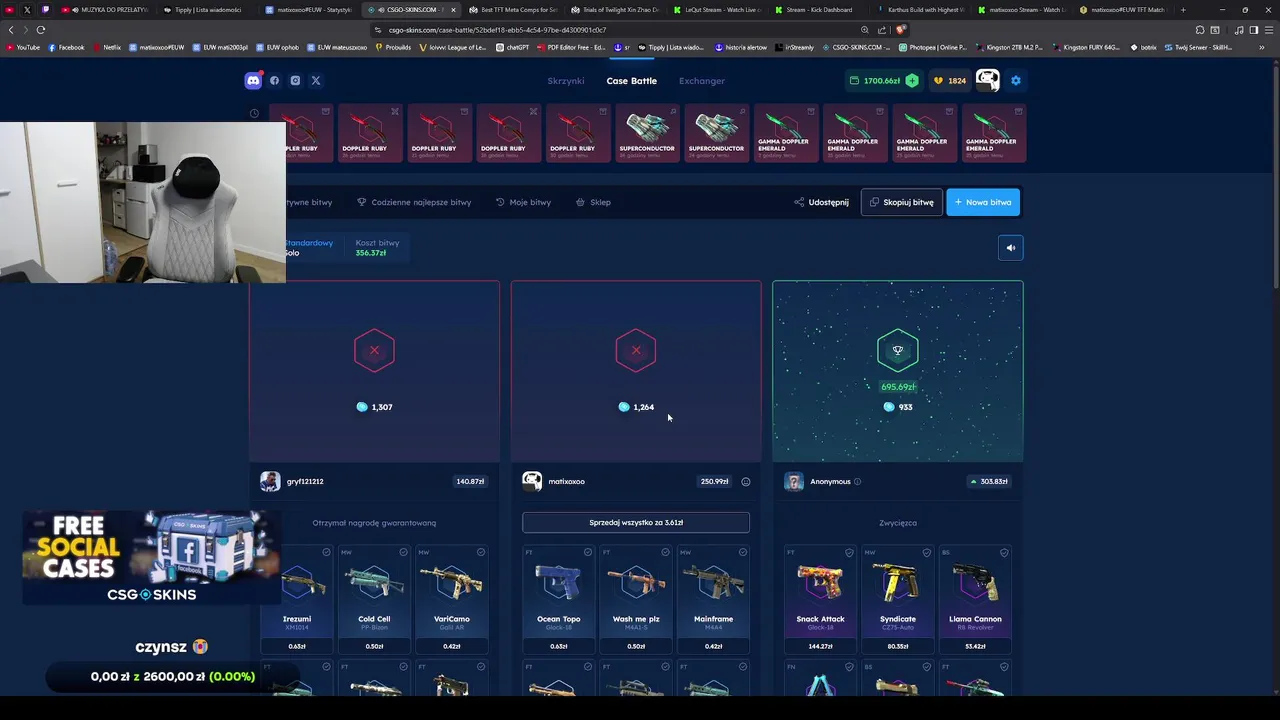Viewport: 1280px width, 720px height.
Task: Click the clock icon beside the drops feed
Action: (254, 113)
